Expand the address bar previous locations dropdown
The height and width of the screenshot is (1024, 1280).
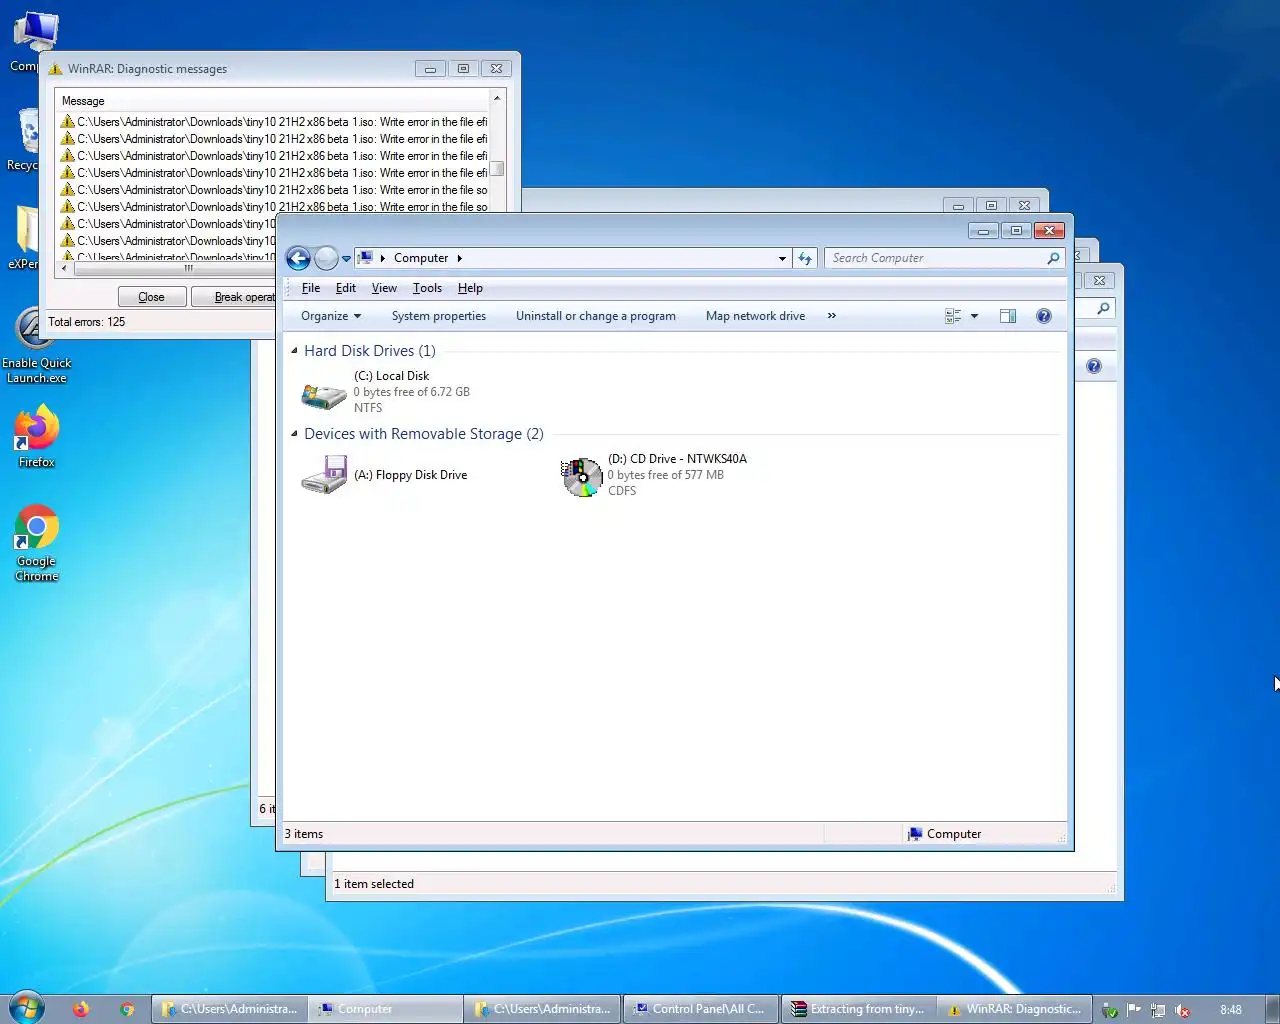click(x=782, y=258)
